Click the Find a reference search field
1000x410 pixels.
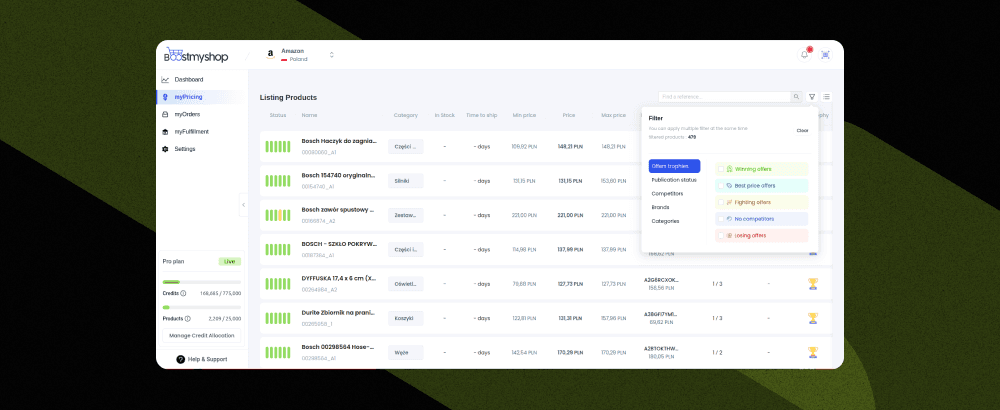click(x=725, y=97)
